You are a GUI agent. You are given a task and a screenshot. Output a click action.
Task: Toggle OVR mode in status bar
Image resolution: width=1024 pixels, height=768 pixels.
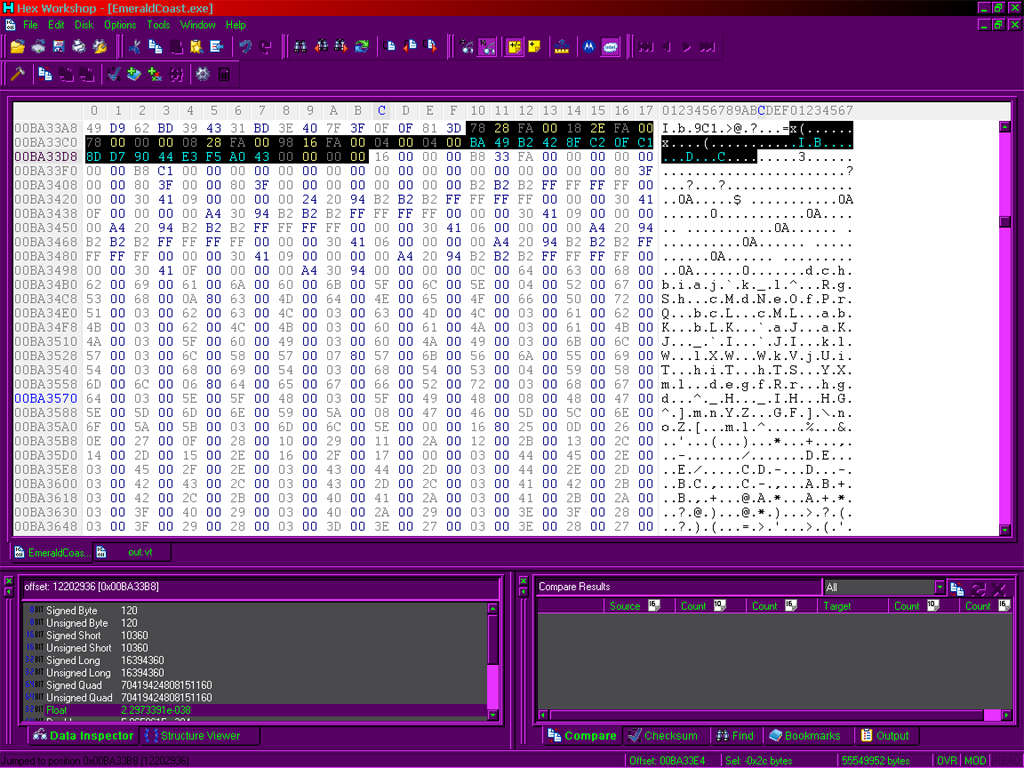(947, 761)
